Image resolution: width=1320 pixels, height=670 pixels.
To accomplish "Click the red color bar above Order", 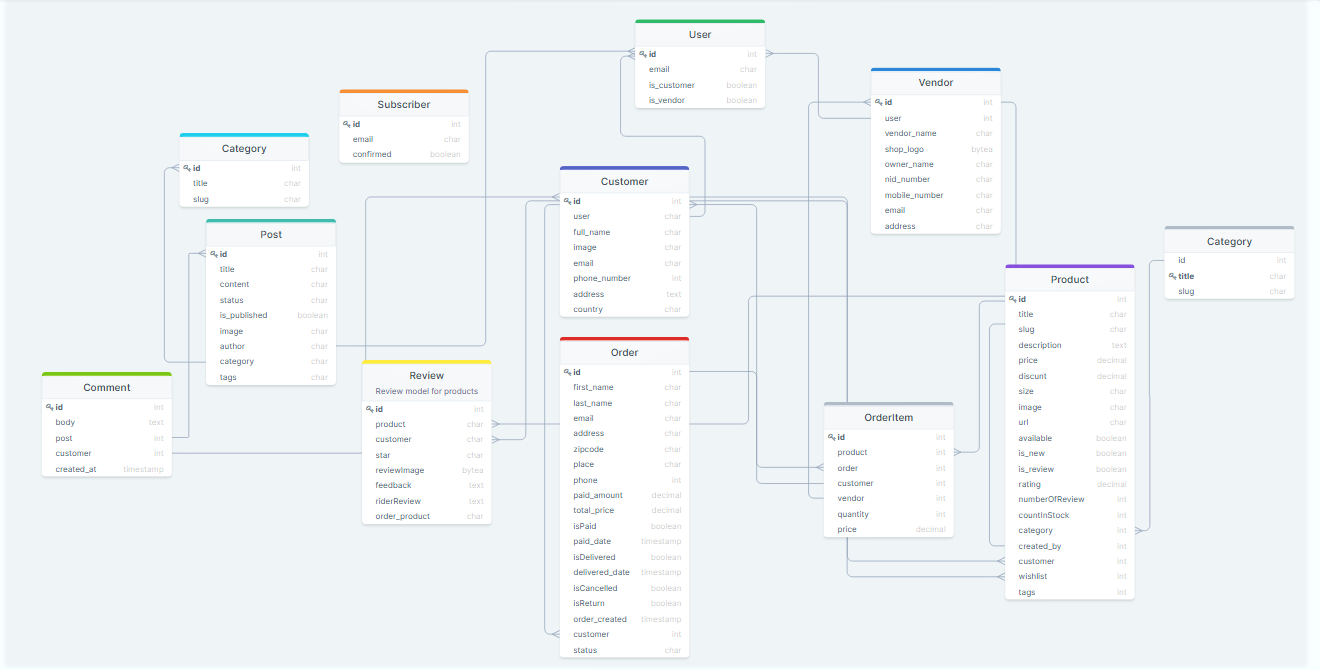I will [624, 339].
